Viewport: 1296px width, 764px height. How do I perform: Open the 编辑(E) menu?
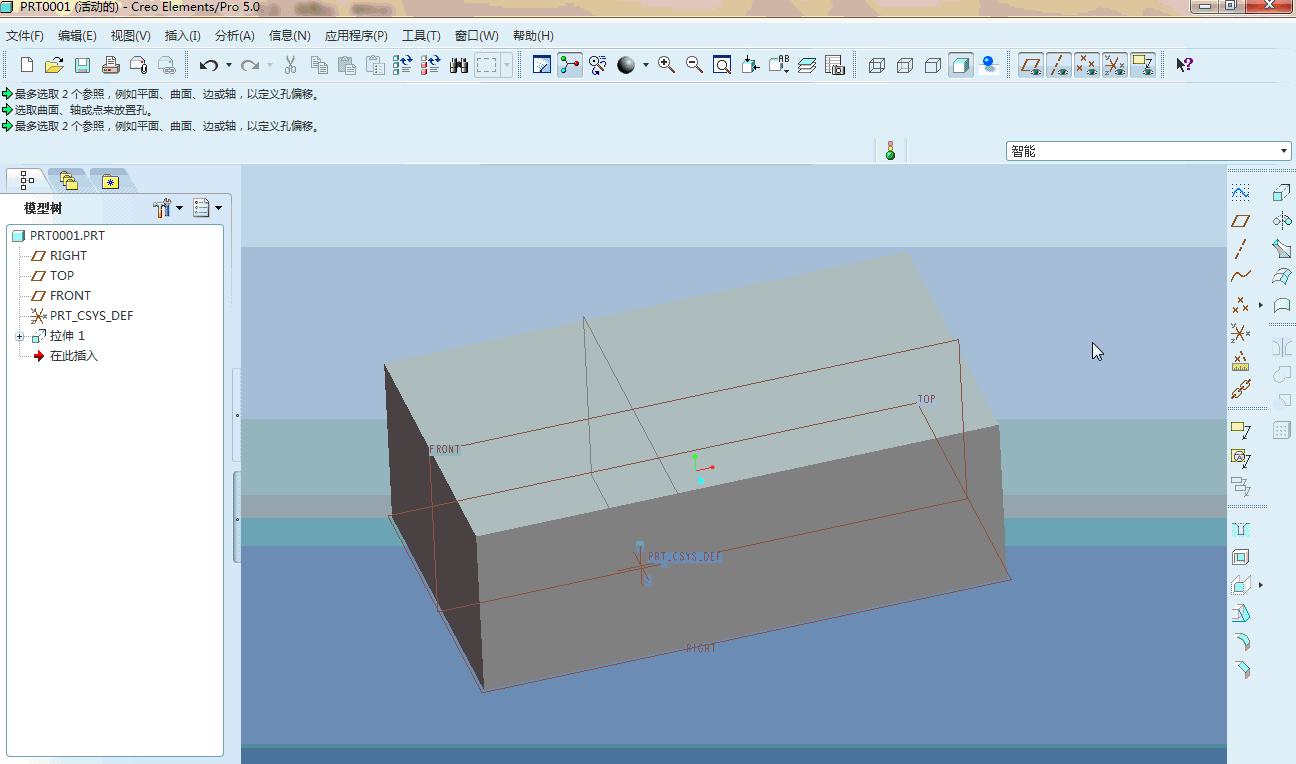[77, 36]
